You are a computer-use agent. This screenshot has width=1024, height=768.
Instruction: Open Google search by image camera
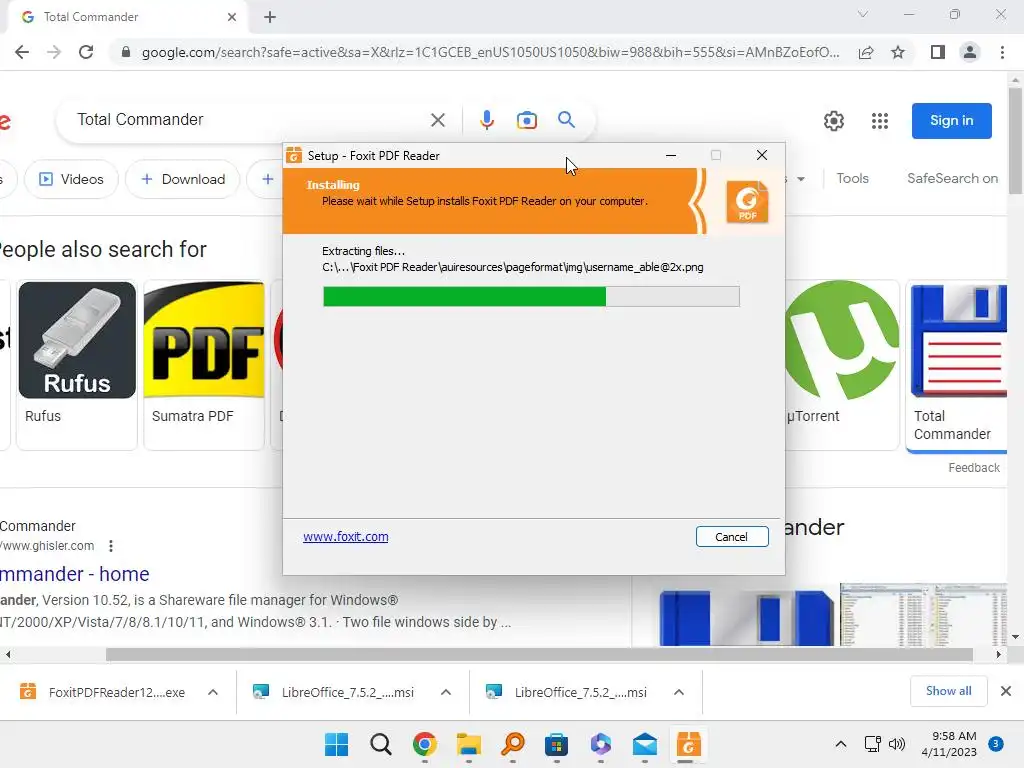pyautogui.click(x=526, y=120)
